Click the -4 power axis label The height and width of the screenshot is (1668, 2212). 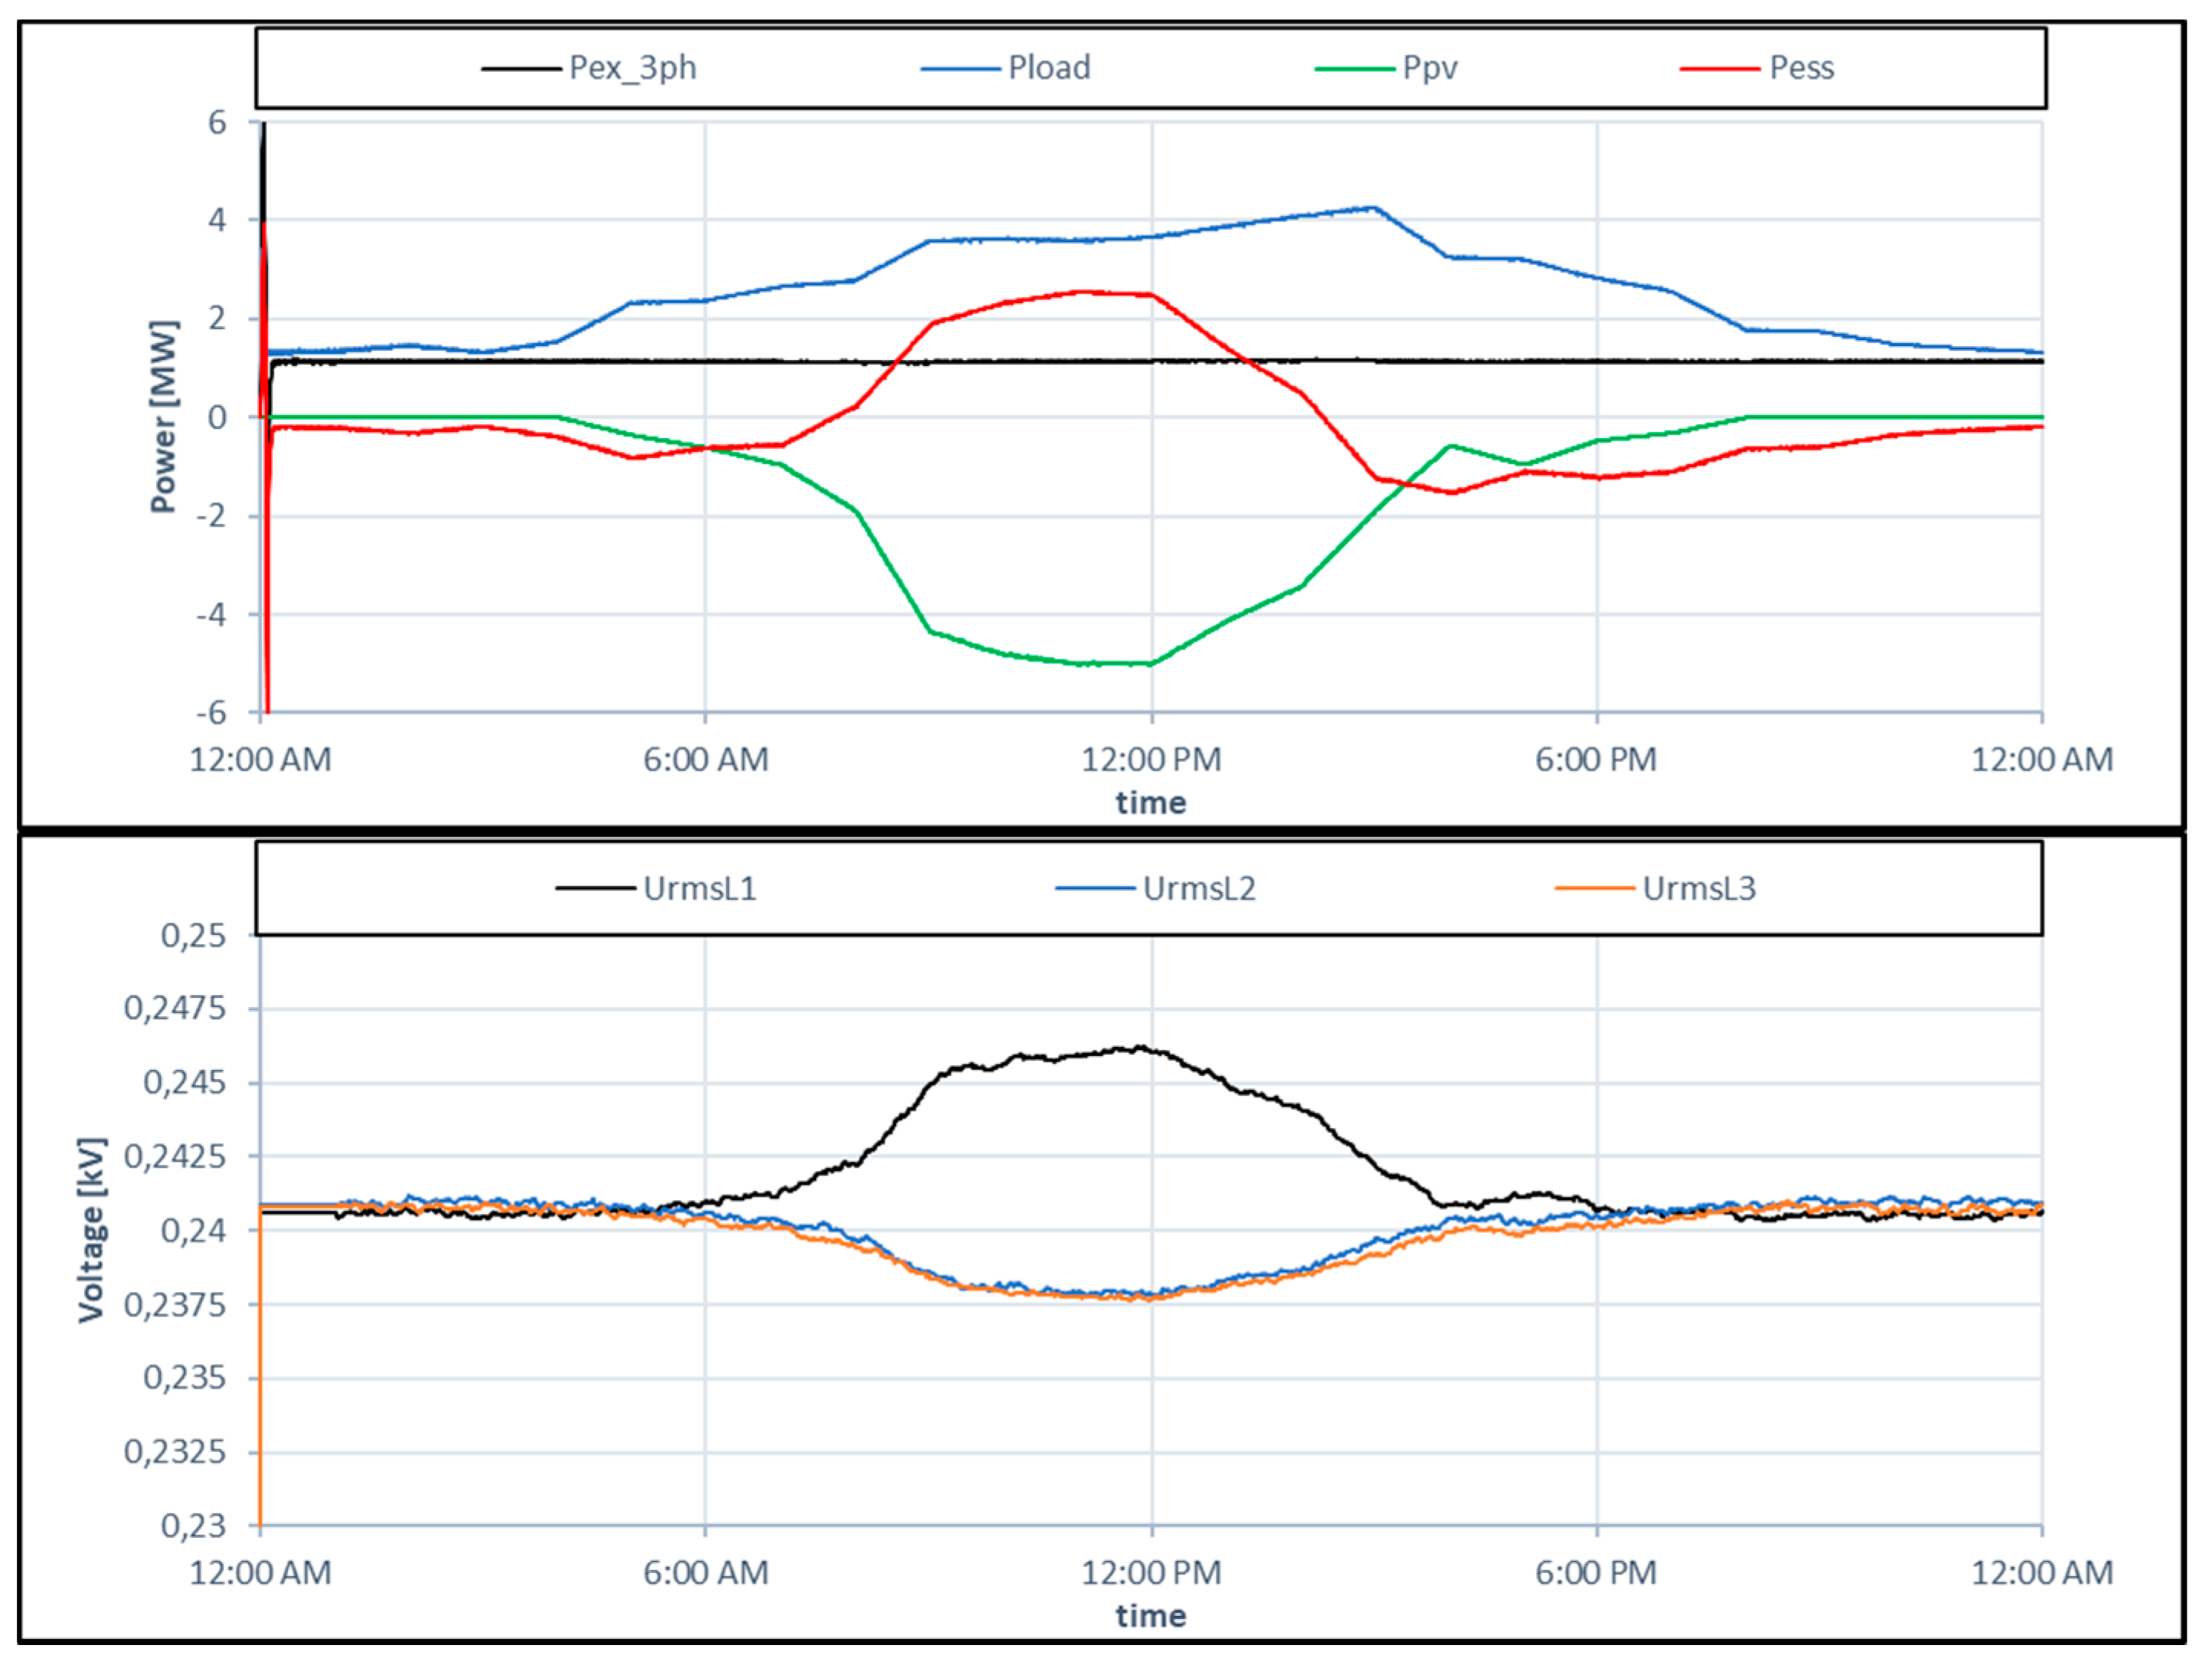[x=211, y=615]
